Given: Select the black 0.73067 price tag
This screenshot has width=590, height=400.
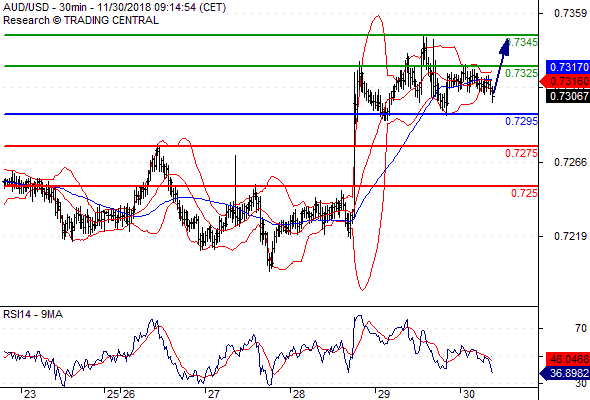Looking at the screenshot, I should point(567,96).
